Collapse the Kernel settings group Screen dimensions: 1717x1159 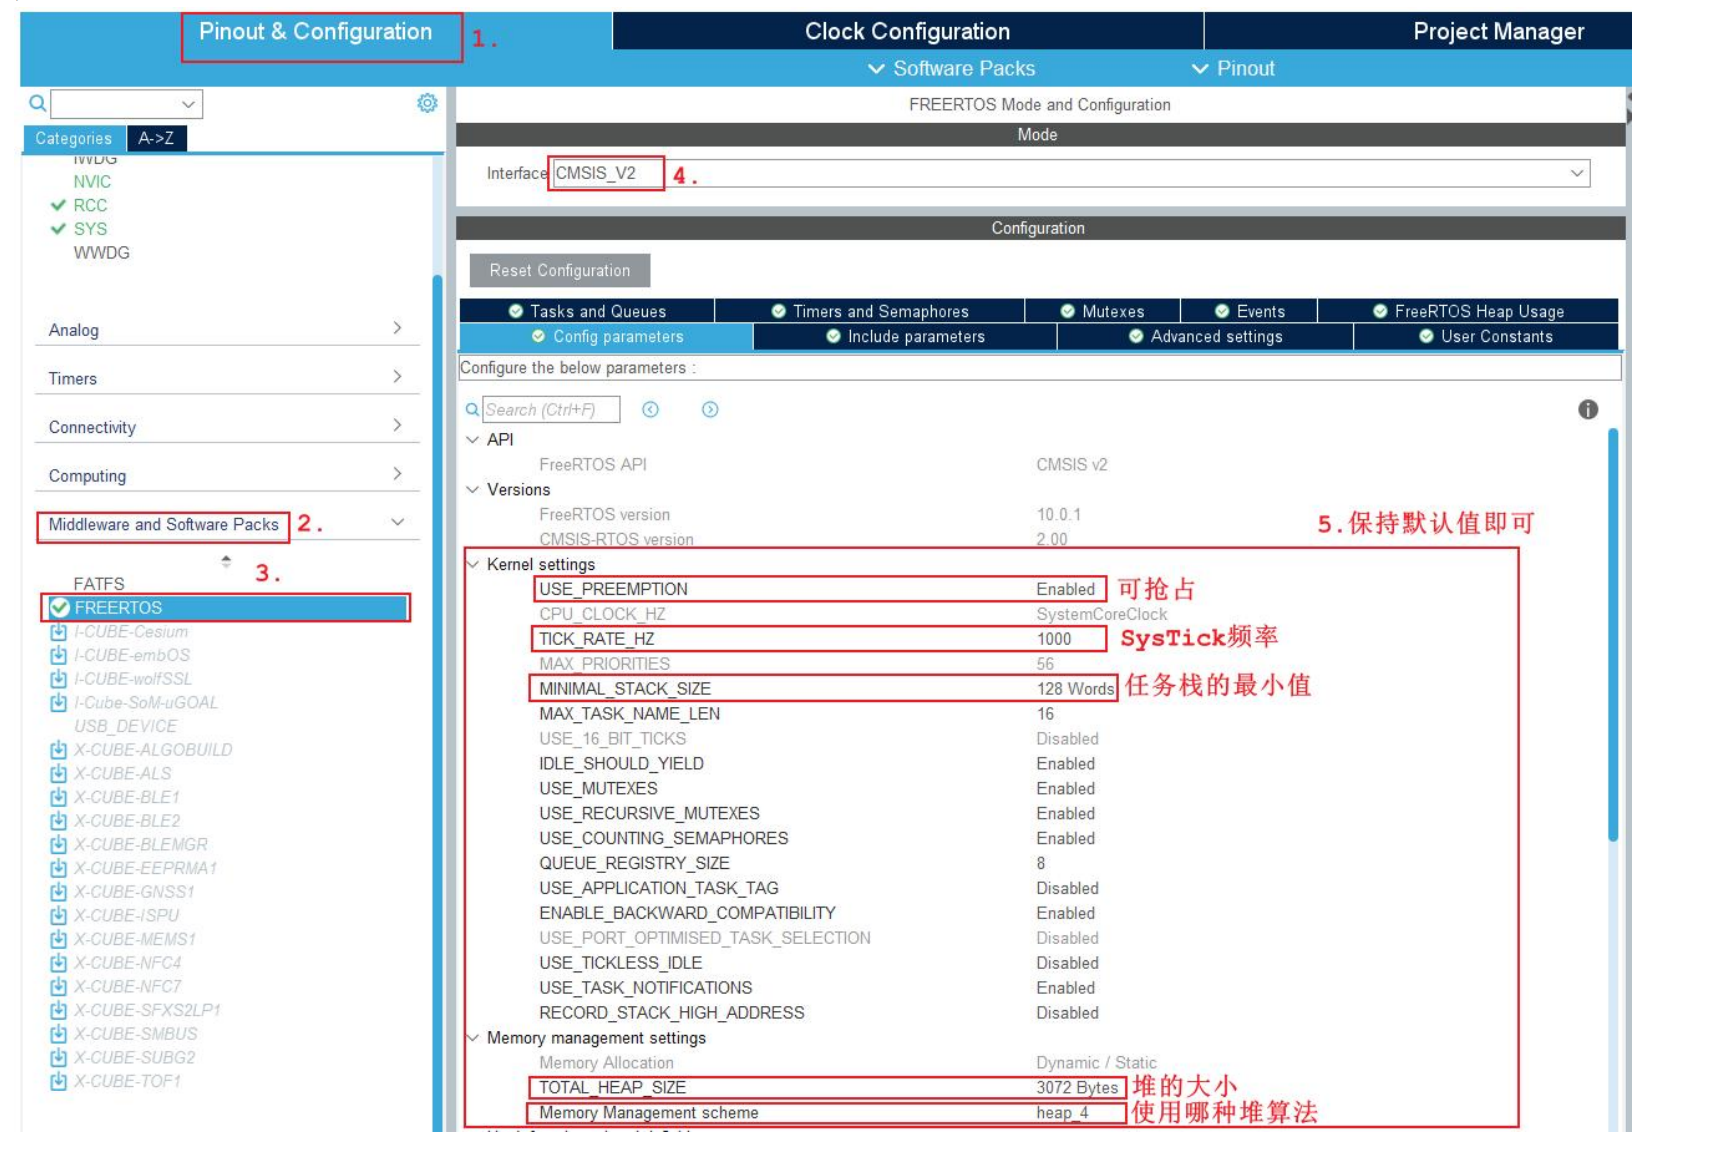(x=472, y=564)
